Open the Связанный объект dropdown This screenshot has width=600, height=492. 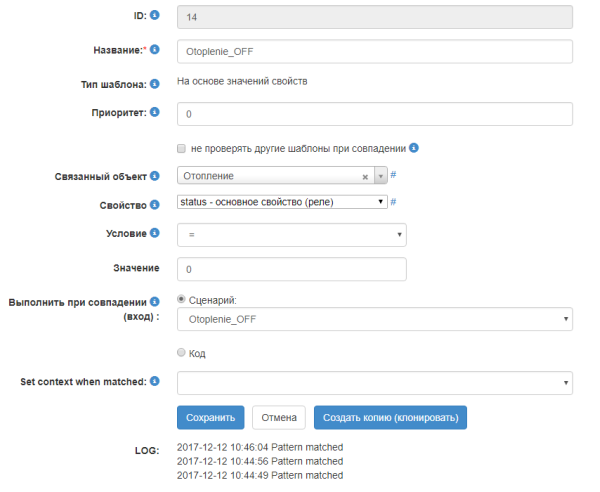(x=380, y=176)
